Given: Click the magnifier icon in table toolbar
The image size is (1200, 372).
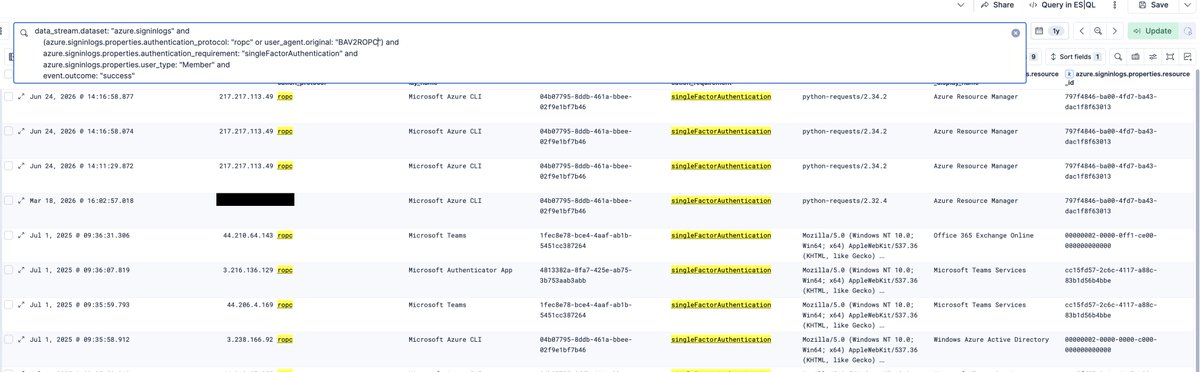Looking at the screenshot, I should [x=1118, y=57].
